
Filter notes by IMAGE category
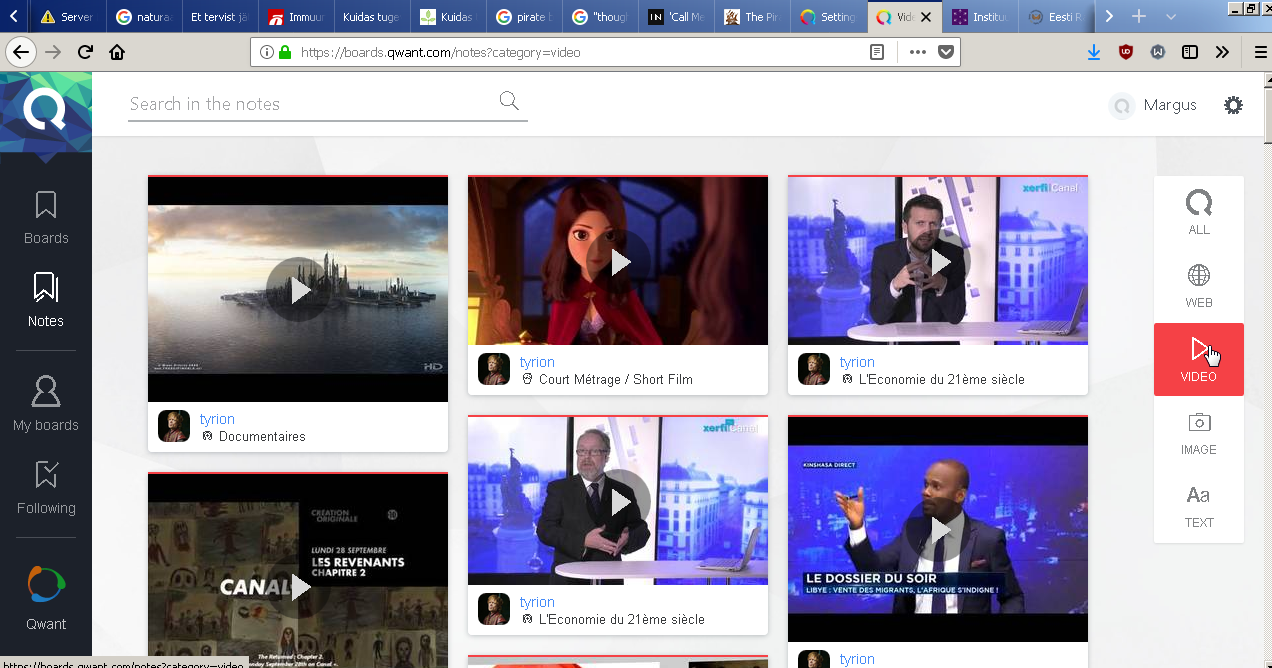(x=1198, y=433)
